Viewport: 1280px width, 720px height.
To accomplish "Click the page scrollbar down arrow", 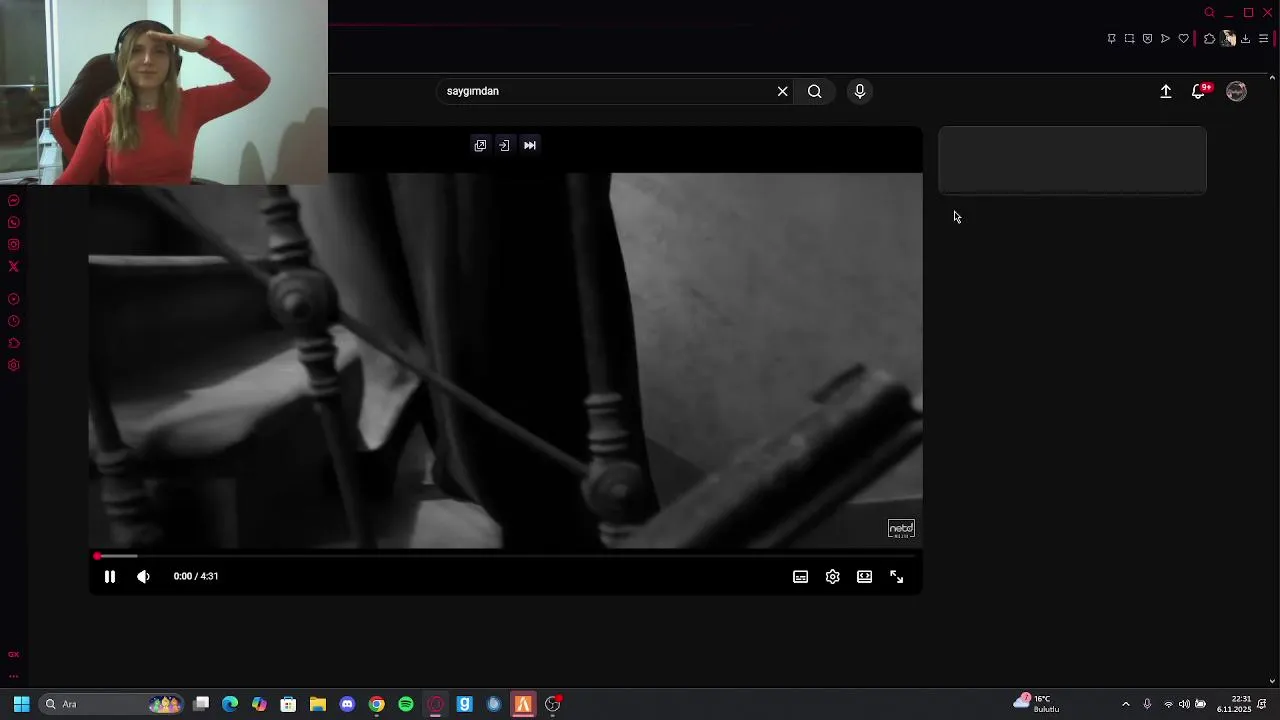I will click(1272, 682).
